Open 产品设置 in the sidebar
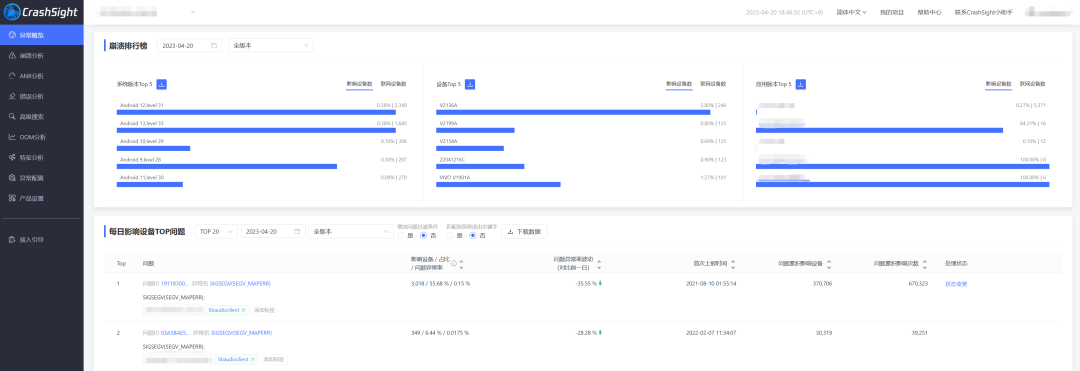This screenshot has width=1080, height=371. pos(41,198)
